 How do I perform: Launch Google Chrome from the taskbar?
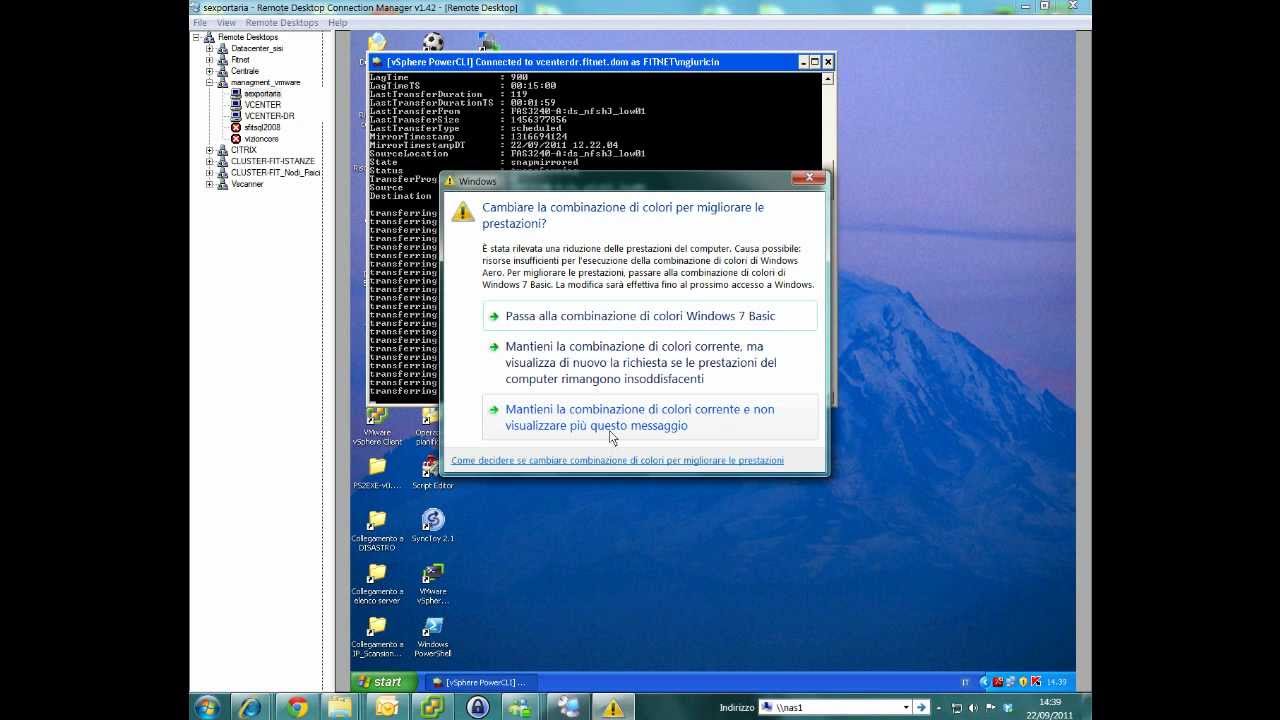point(297,707)
